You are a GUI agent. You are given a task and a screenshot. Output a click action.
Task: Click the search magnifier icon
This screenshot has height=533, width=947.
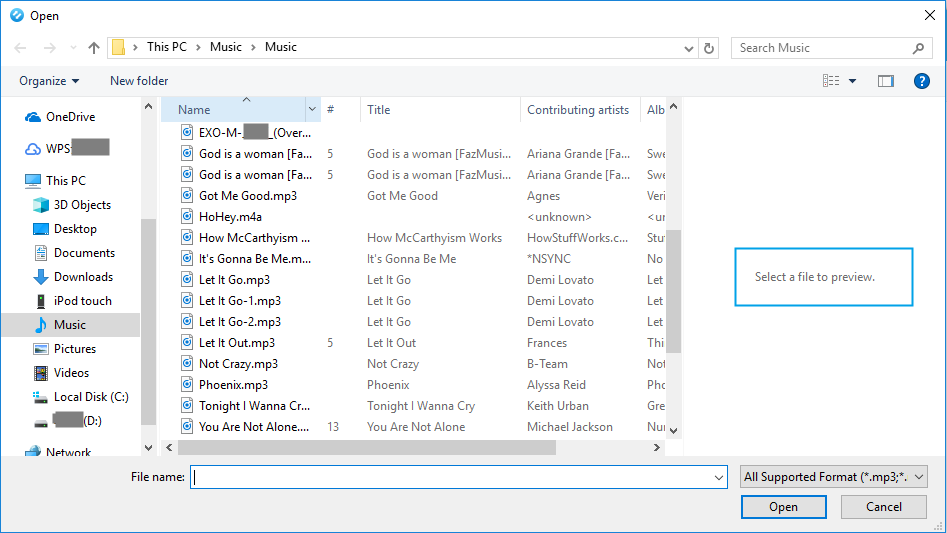[x=918, y=48]
